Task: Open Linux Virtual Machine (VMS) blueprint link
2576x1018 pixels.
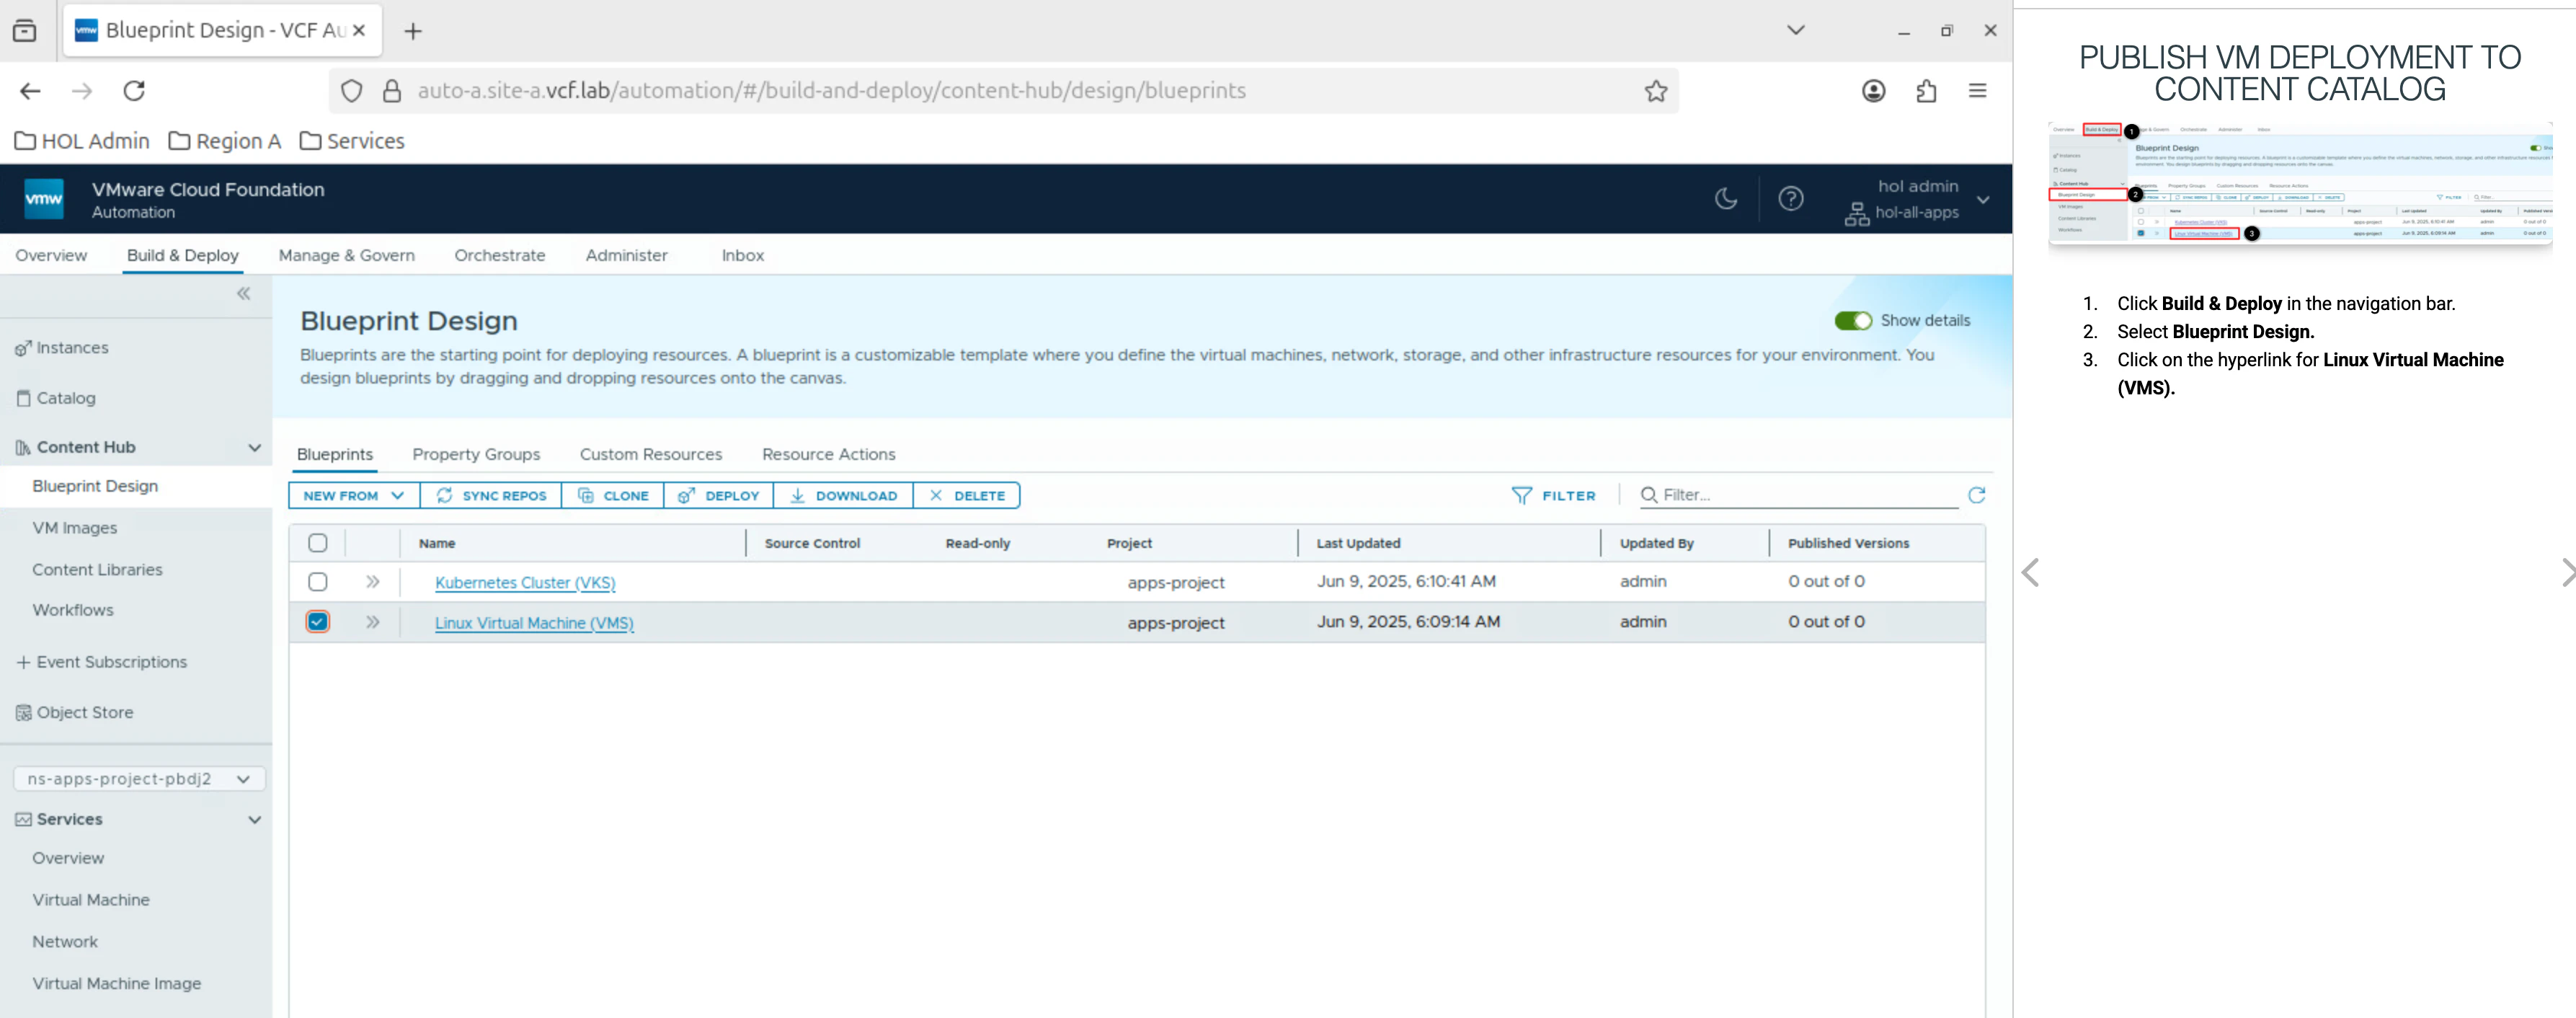Action: coord(534,623)
